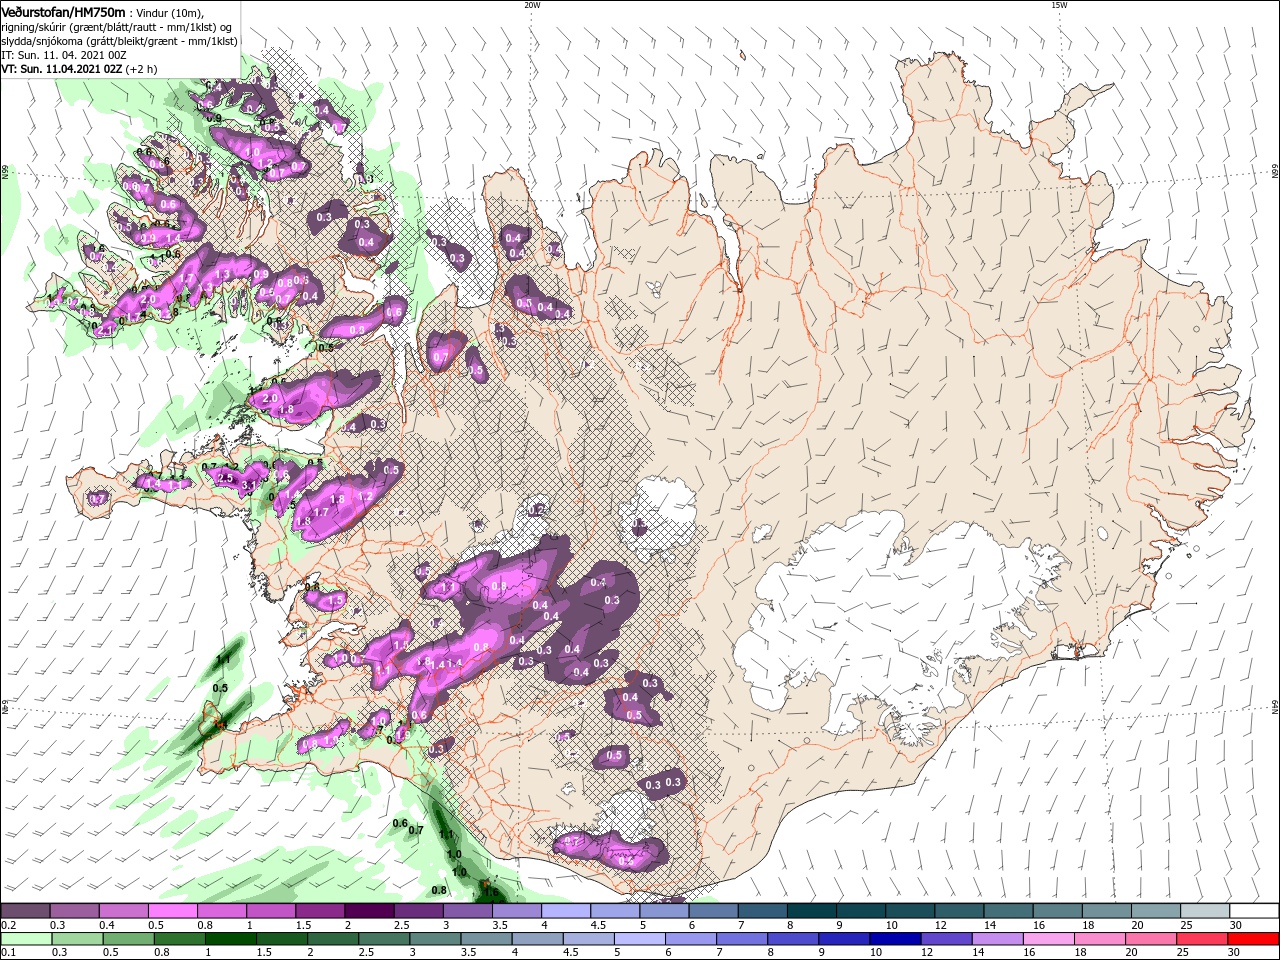This screenshot has height=960, width=1280.
Task: Select the bright red swatch ending the rain scale
Action: coord(1254,939)
